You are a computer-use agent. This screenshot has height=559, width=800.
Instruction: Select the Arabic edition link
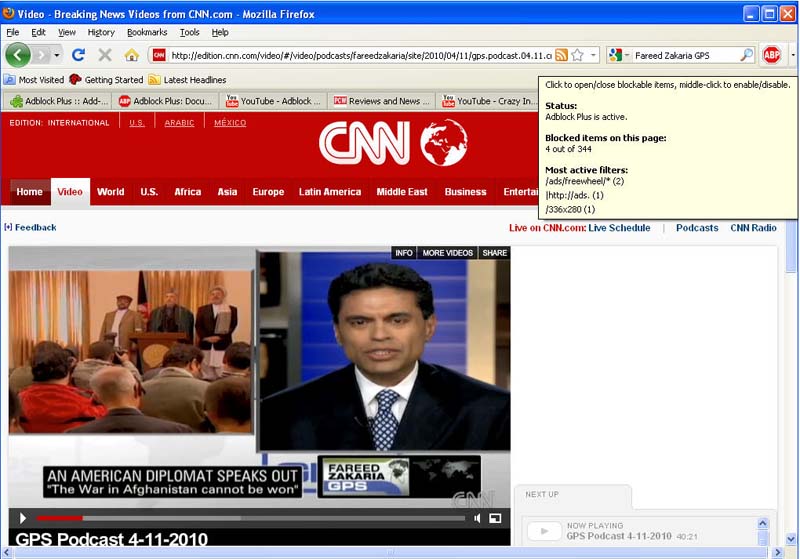pos(179,123)
